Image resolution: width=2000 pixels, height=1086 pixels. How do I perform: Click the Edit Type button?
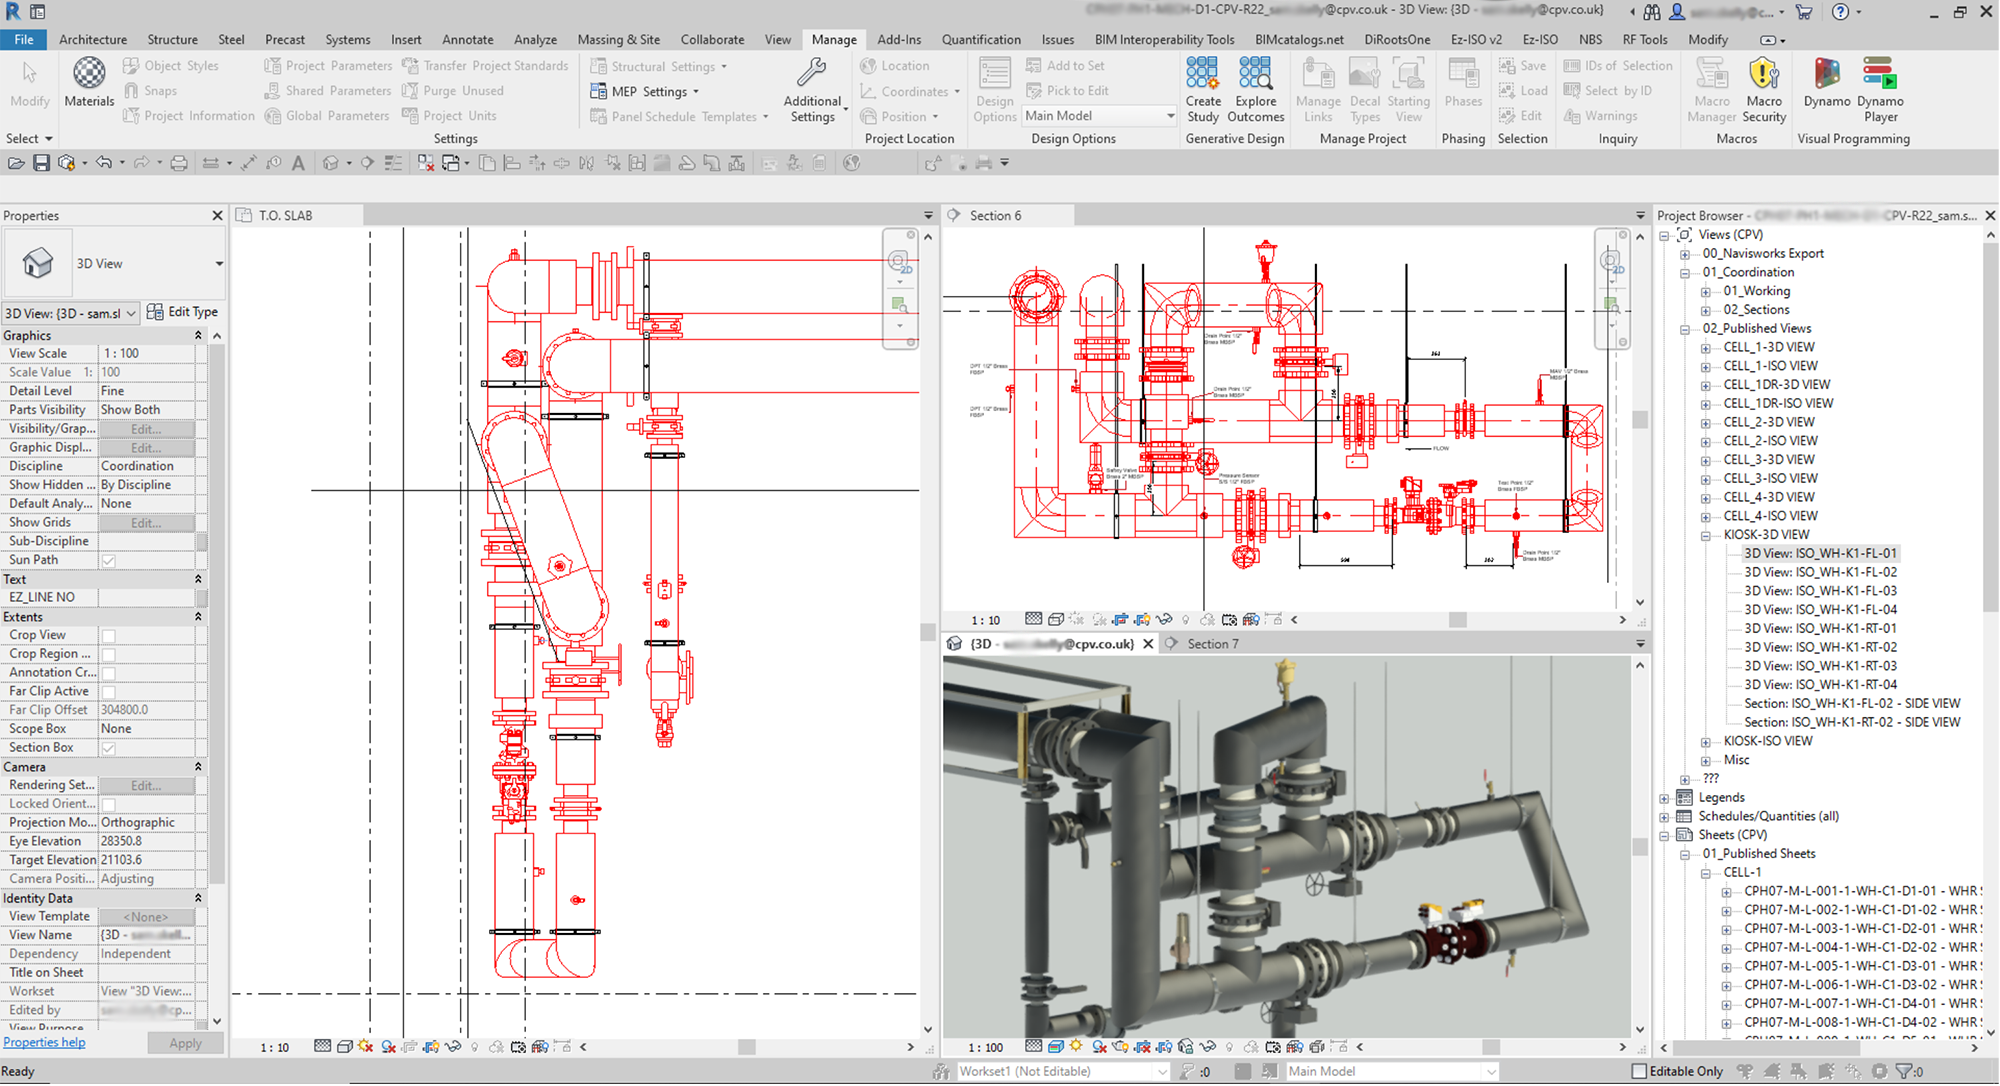pos(183,312)
